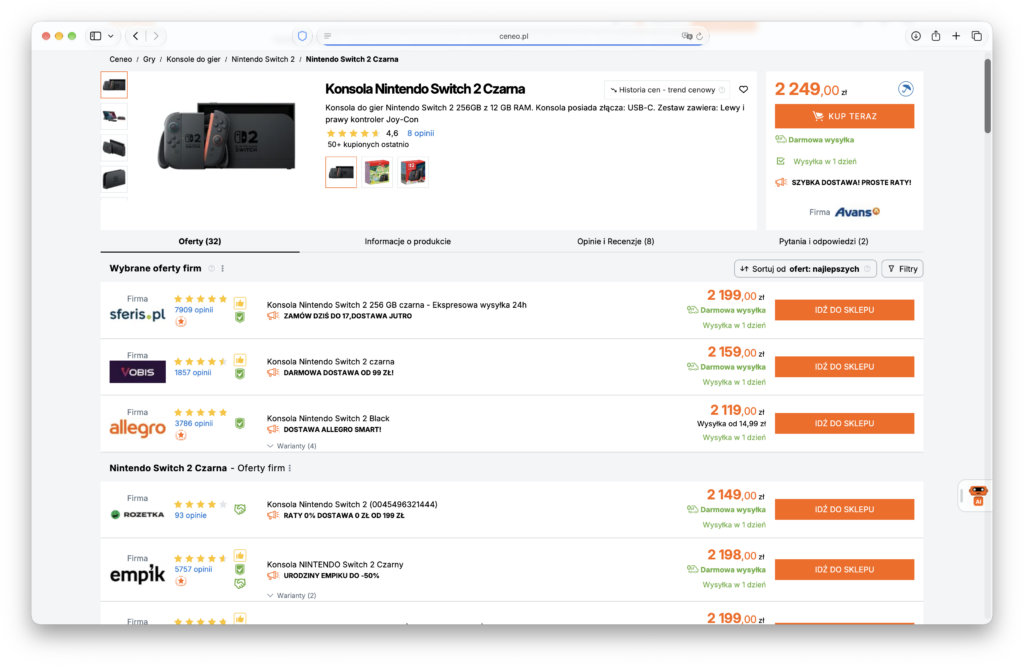
Task: Click thumbs-up badge in sferis.pl row
Action: pos(240,304)
